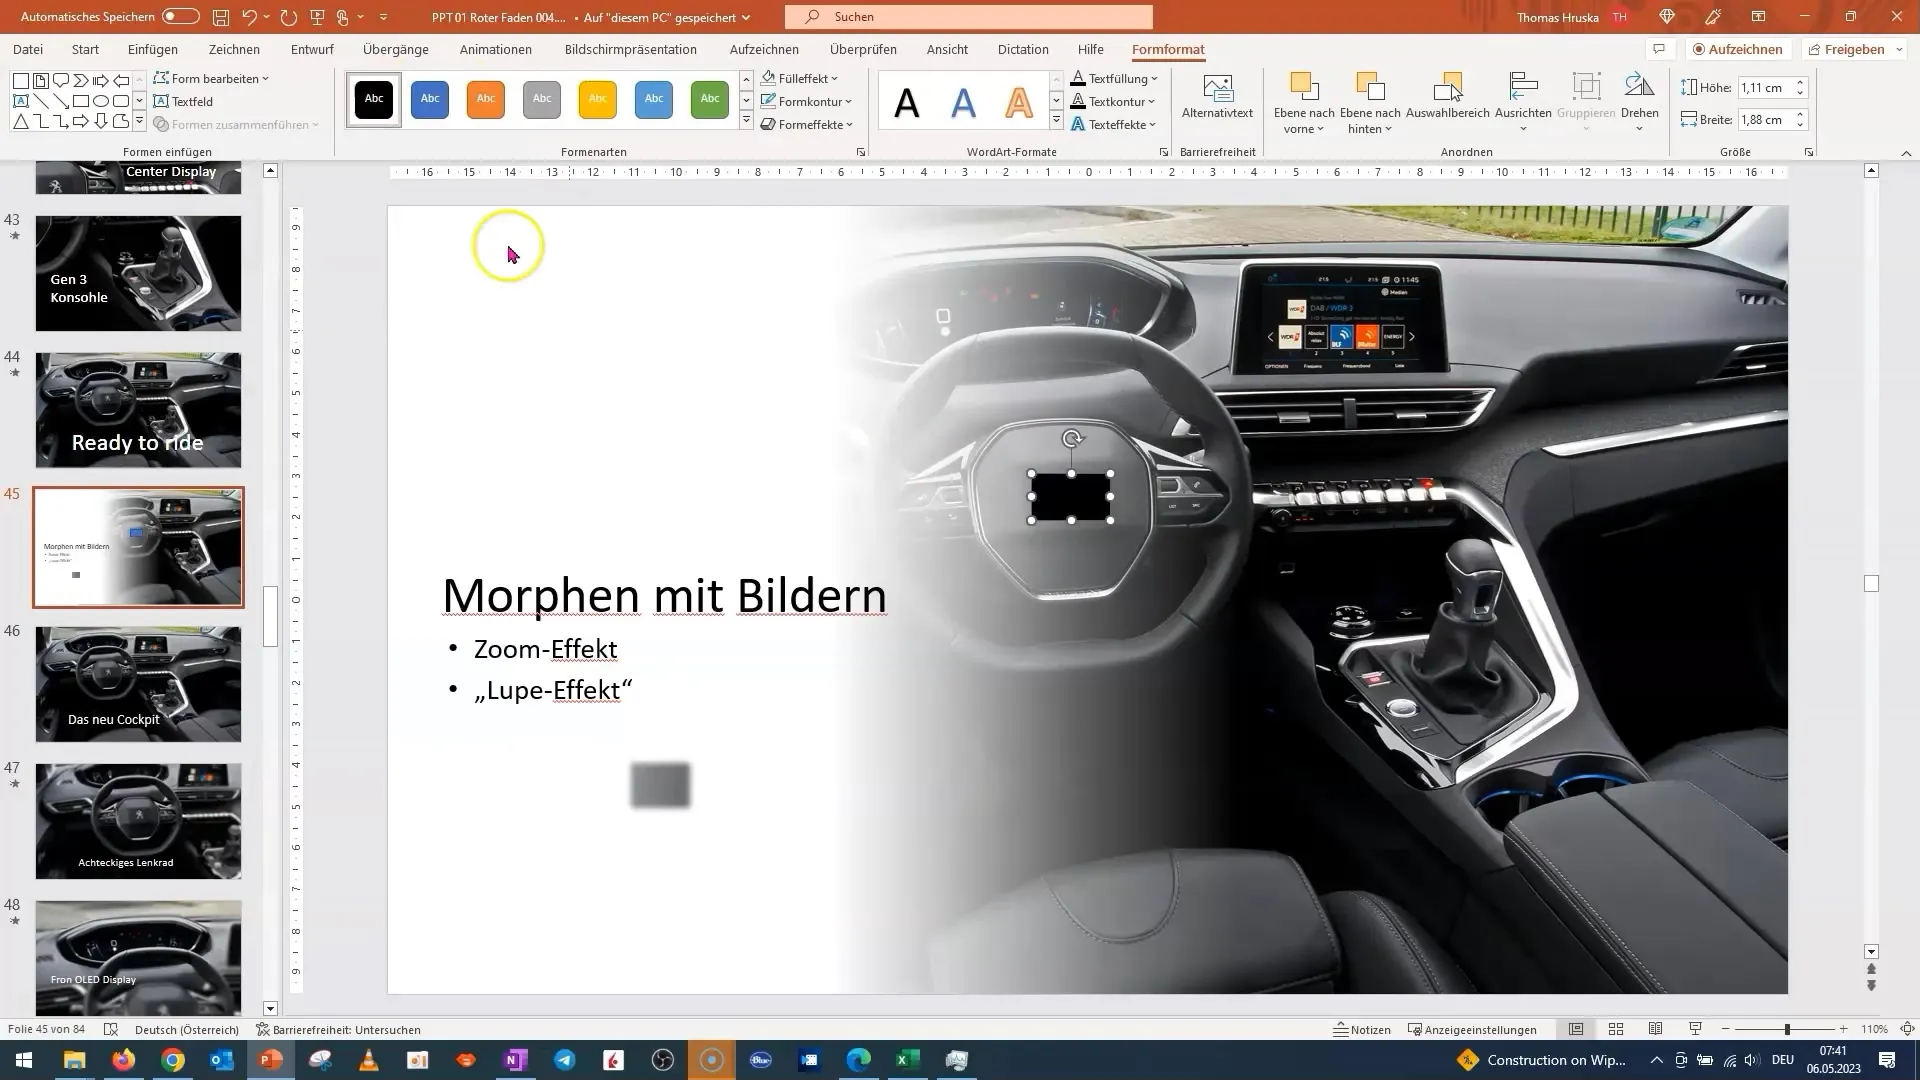Click the PowerPoint taskbar icon
The width and height of the screenshot is (1920, 1080).
click(x=272, y=1062)
